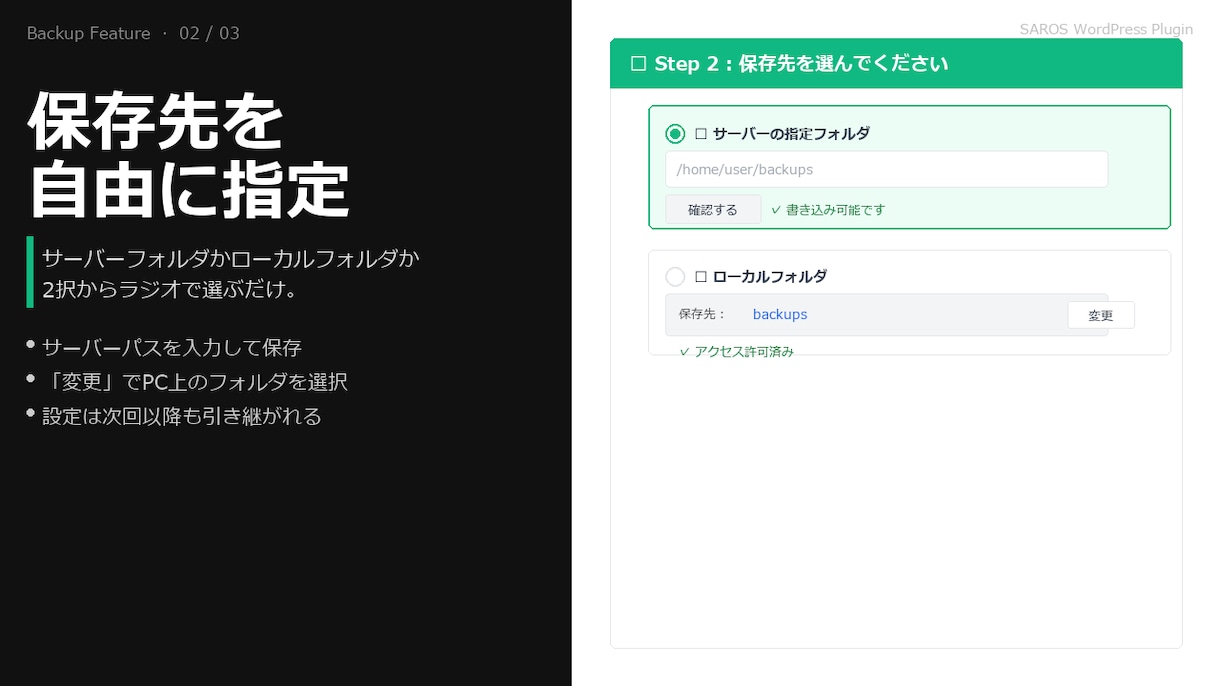
Task: Click the 保存先： label
Action: 703,314
